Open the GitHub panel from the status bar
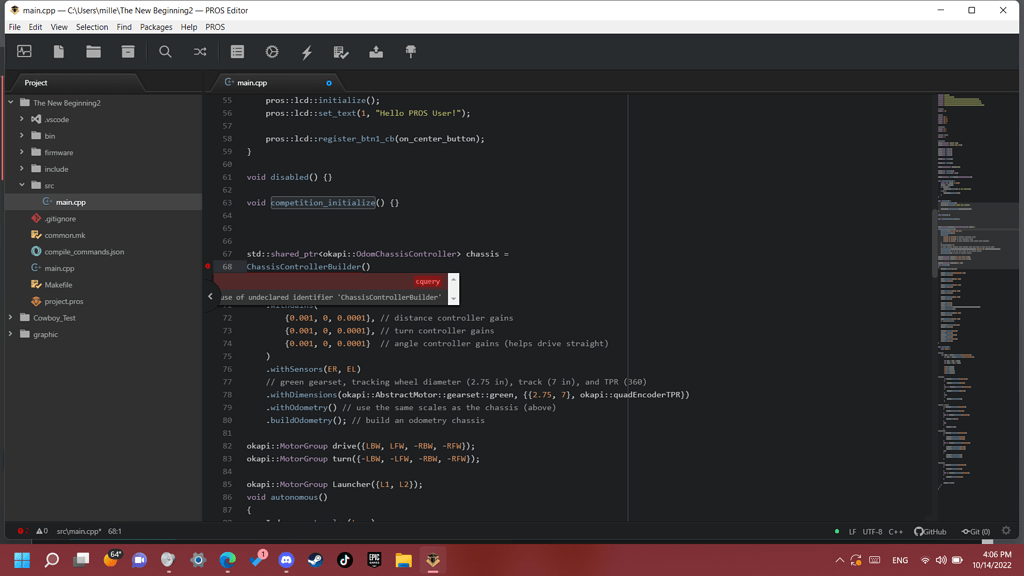Screen dimensions: 1024x576 coord(930,531)
